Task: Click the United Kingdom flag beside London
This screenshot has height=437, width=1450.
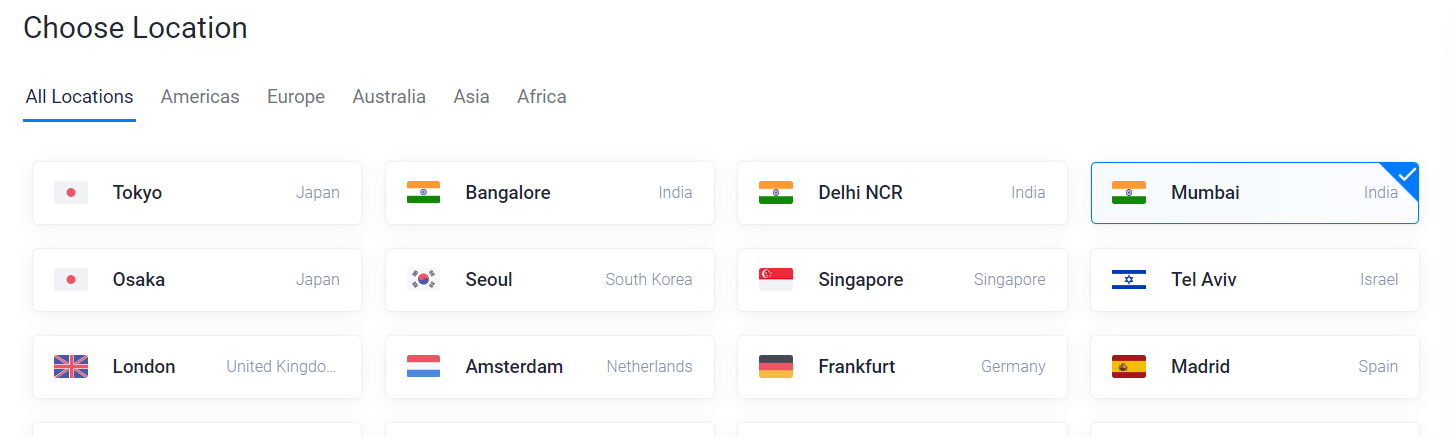Action: click(71, 367)
